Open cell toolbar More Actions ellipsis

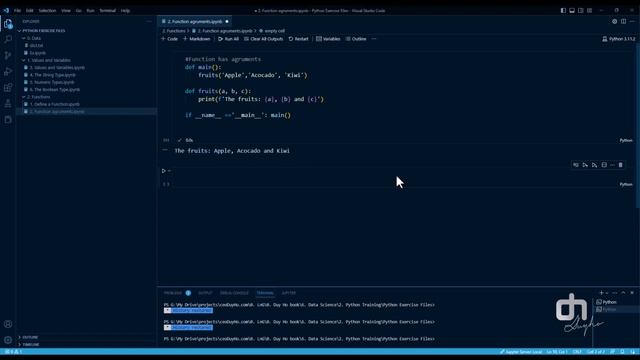click(612, 165)
